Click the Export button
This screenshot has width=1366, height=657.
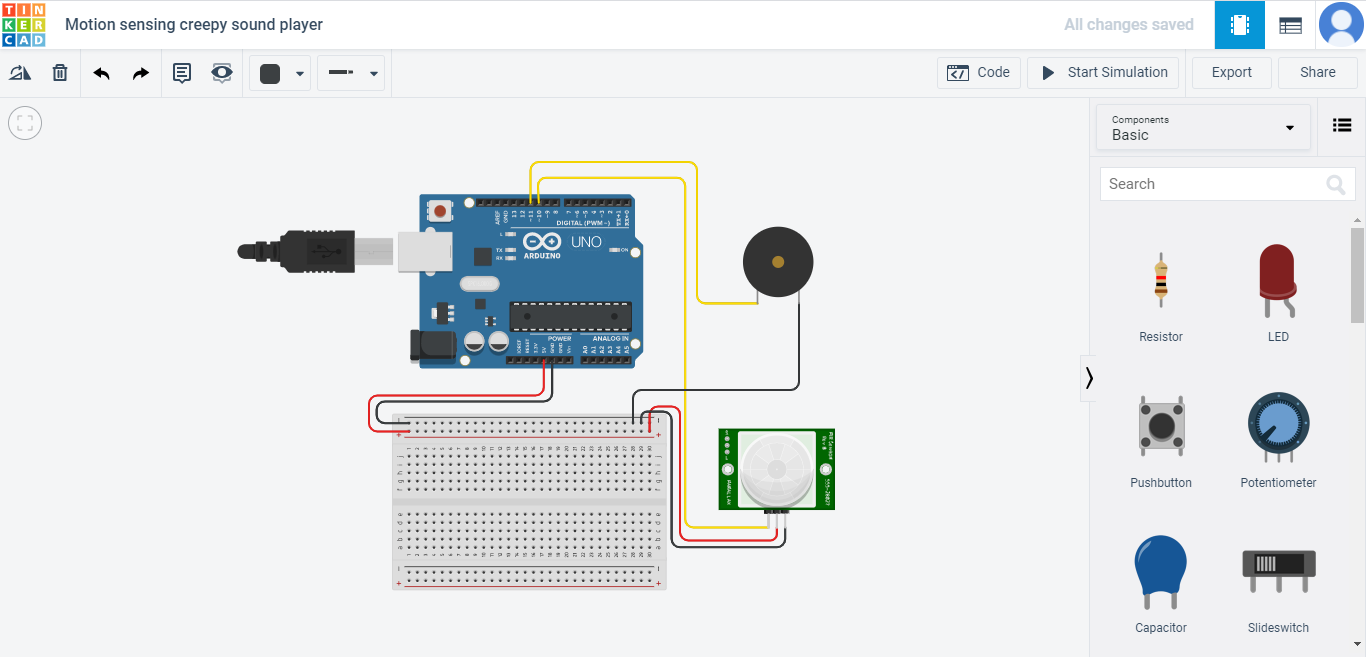tap(1231, 73)
